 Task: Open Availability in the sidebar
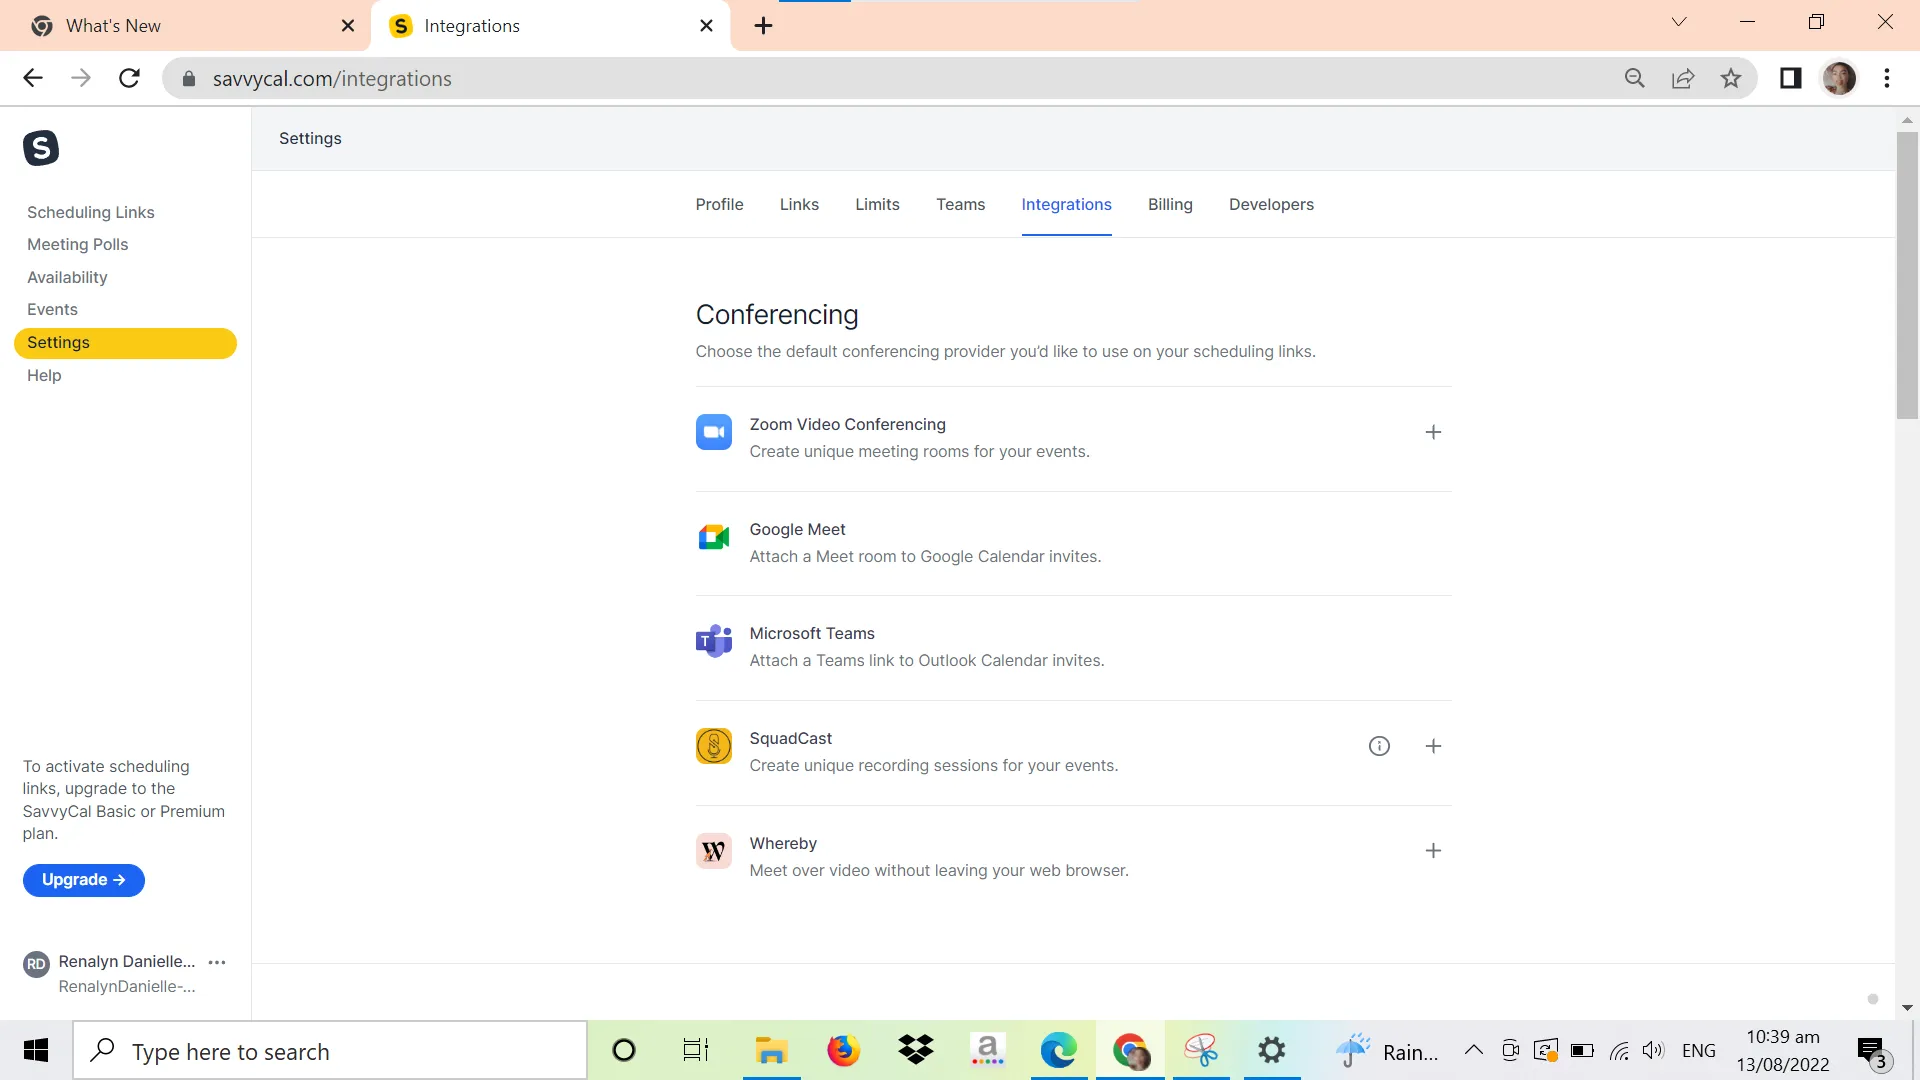(67, 277)
